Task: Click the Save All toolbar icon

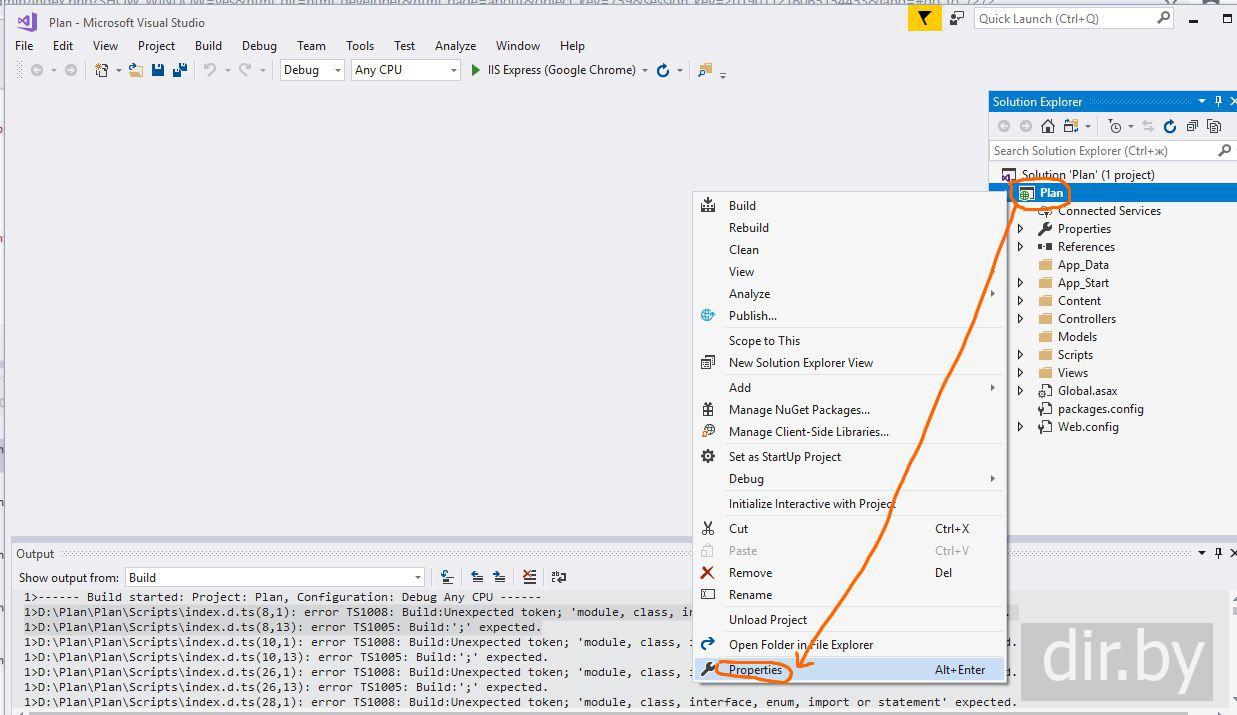Action: [180, 70]
